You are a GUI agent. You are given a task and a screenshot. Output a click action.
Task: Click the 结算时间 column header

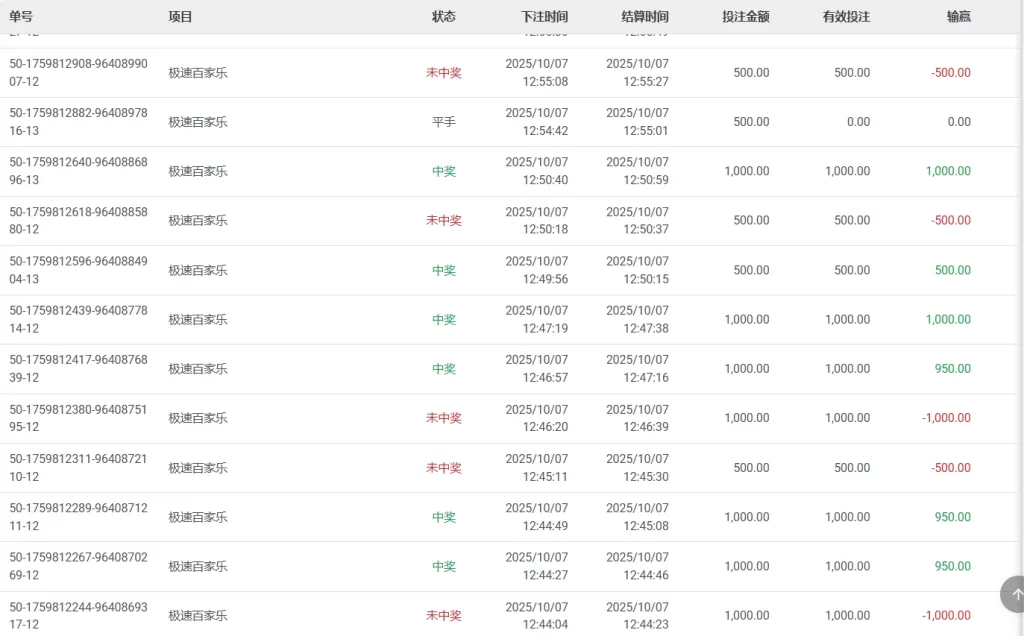click(644, 17)
